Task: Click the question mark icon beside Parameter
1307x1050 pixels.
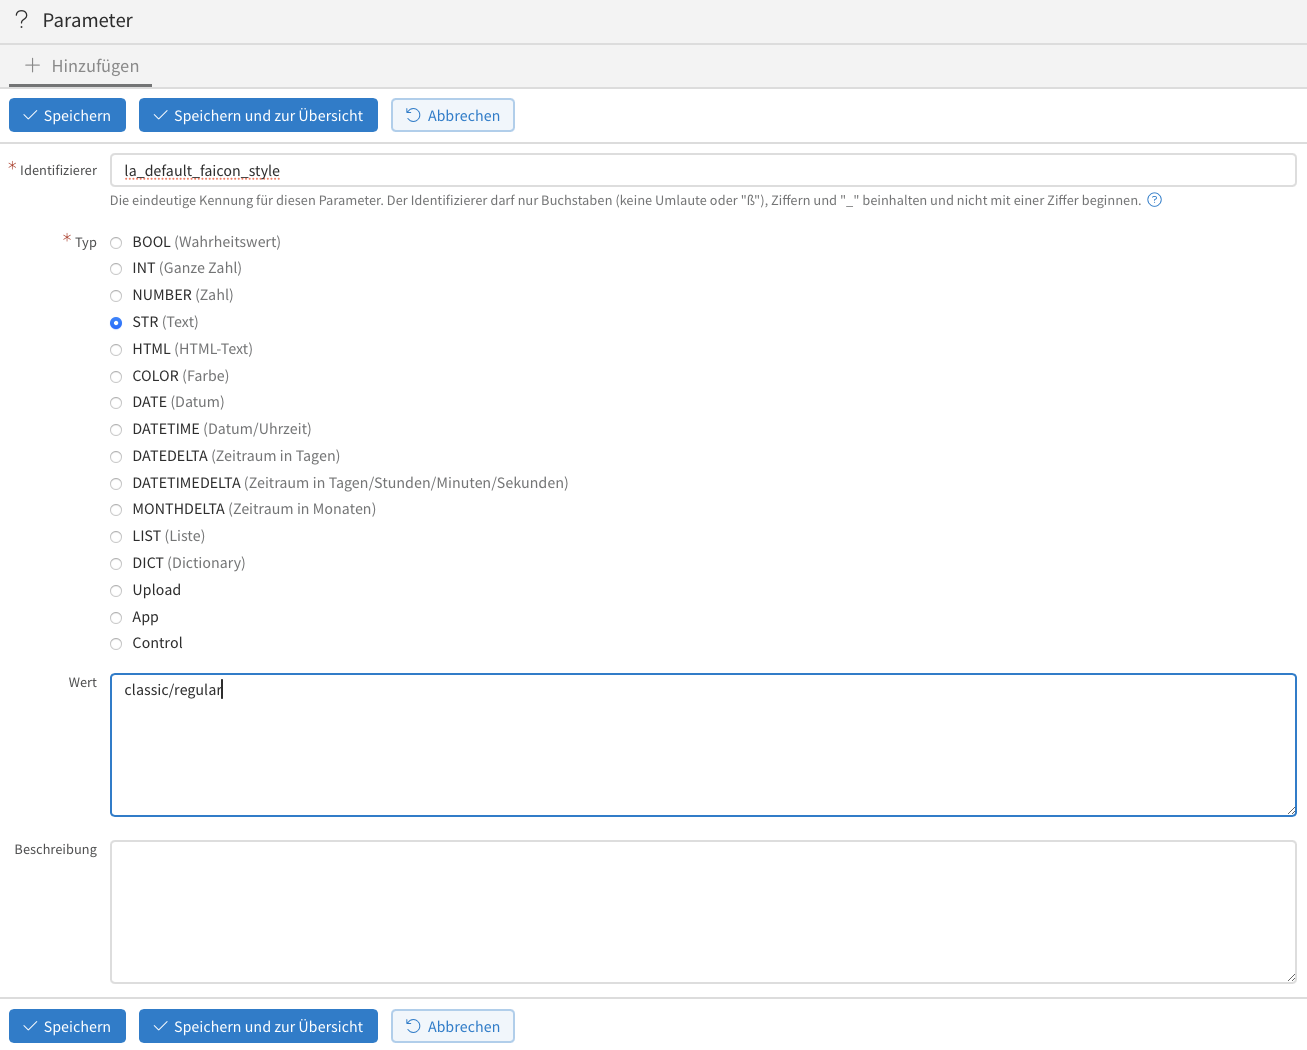Action: click(21, 20)
